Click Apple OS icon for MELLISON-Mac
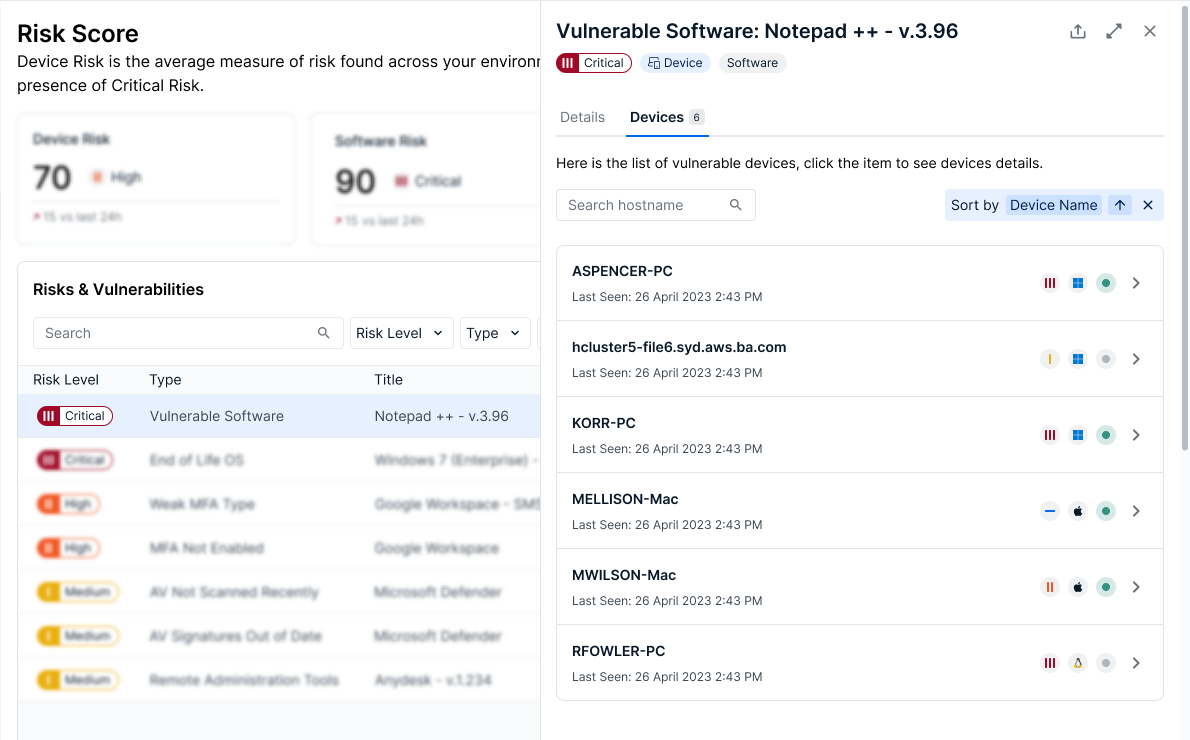This screenshot has height=740, width=1190. (1078, 511)
